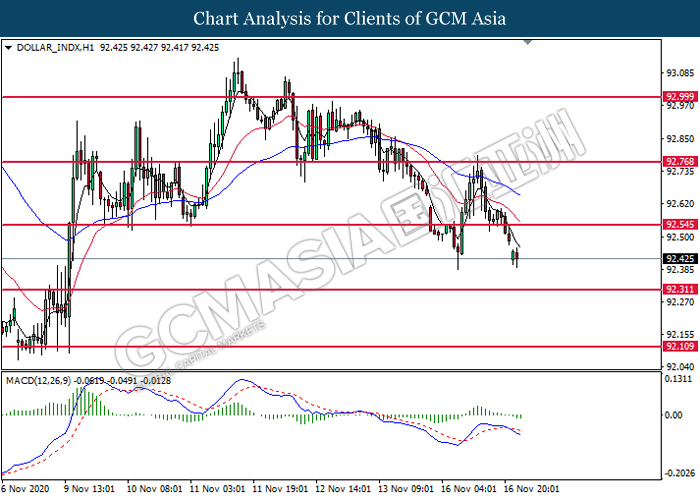Click the 11 Nov 03:01 time label
The width and height of the screenshot is (700, 500).
point(217,489)
